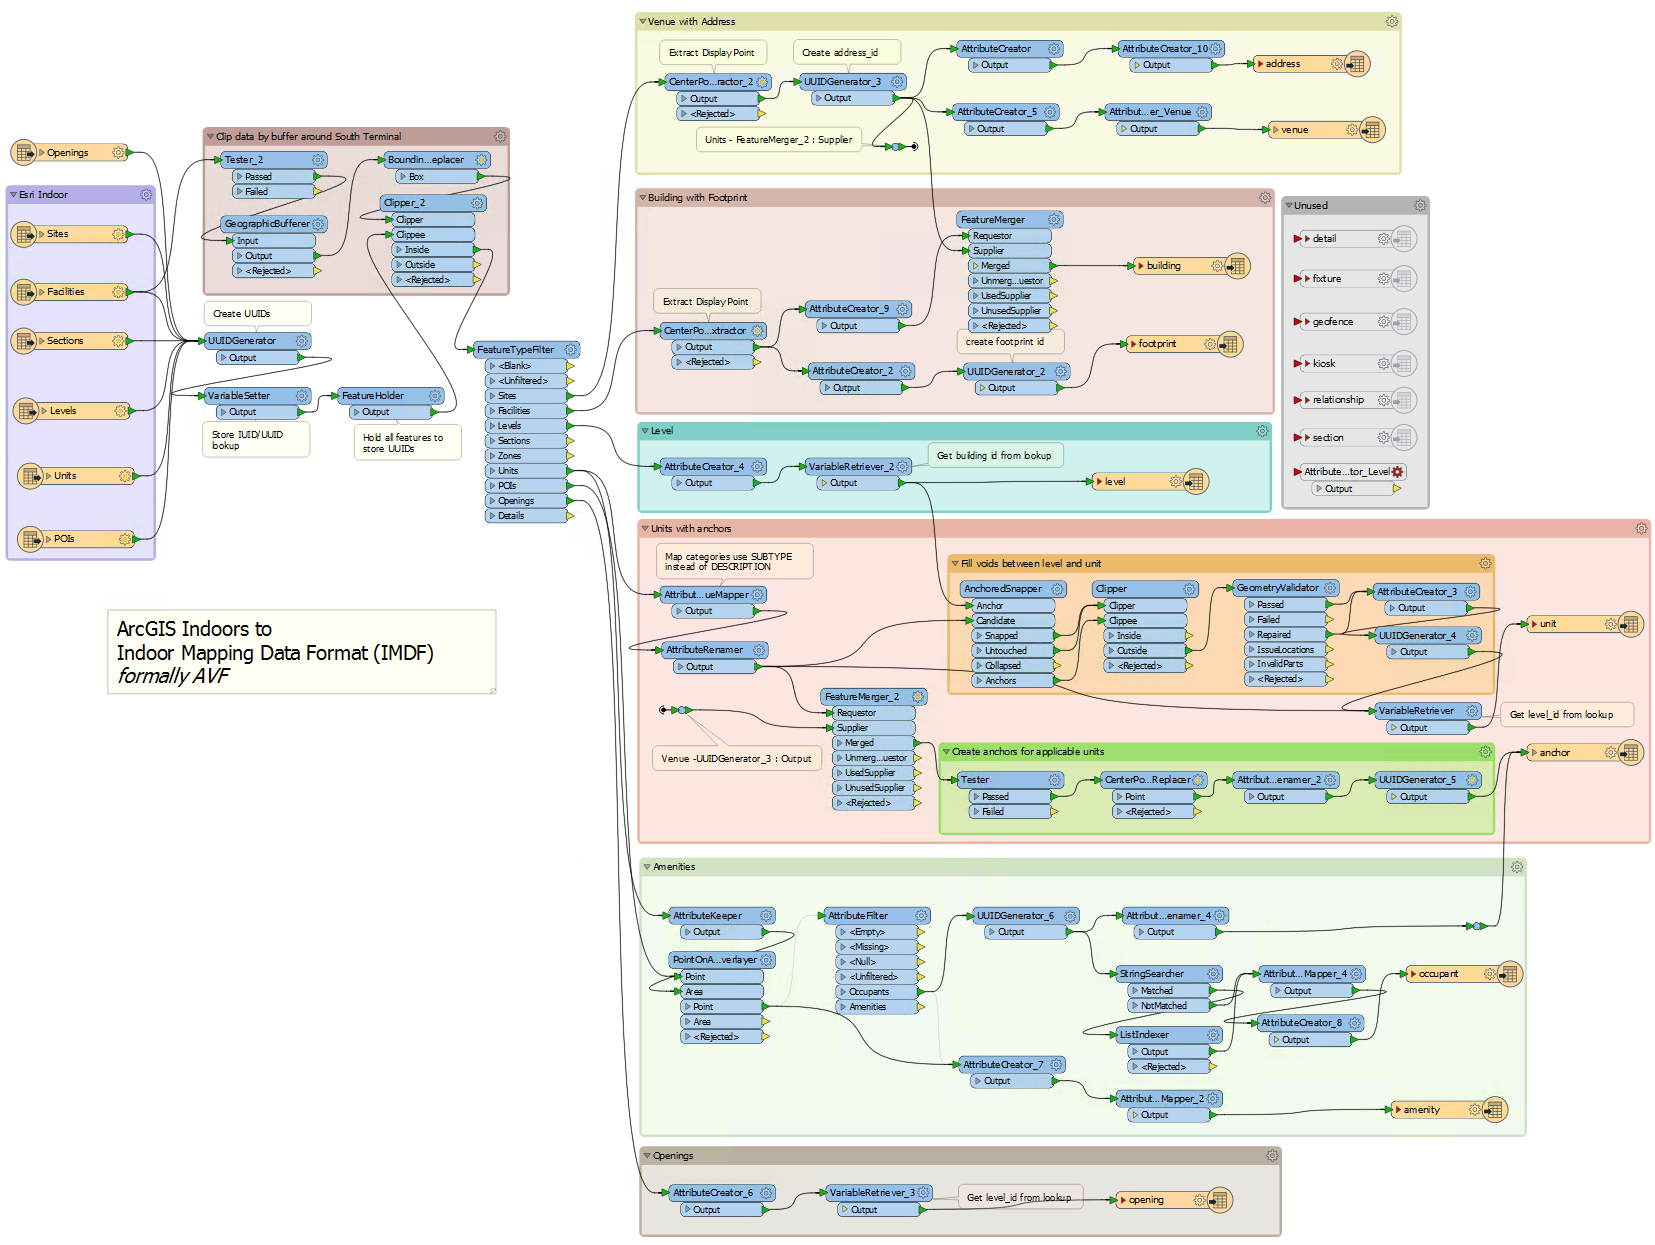Image resolution: width=1655 pixels, height=1245 pixels.
Task: Select the GeometryValidator transformer
Action: (1286, 588)
